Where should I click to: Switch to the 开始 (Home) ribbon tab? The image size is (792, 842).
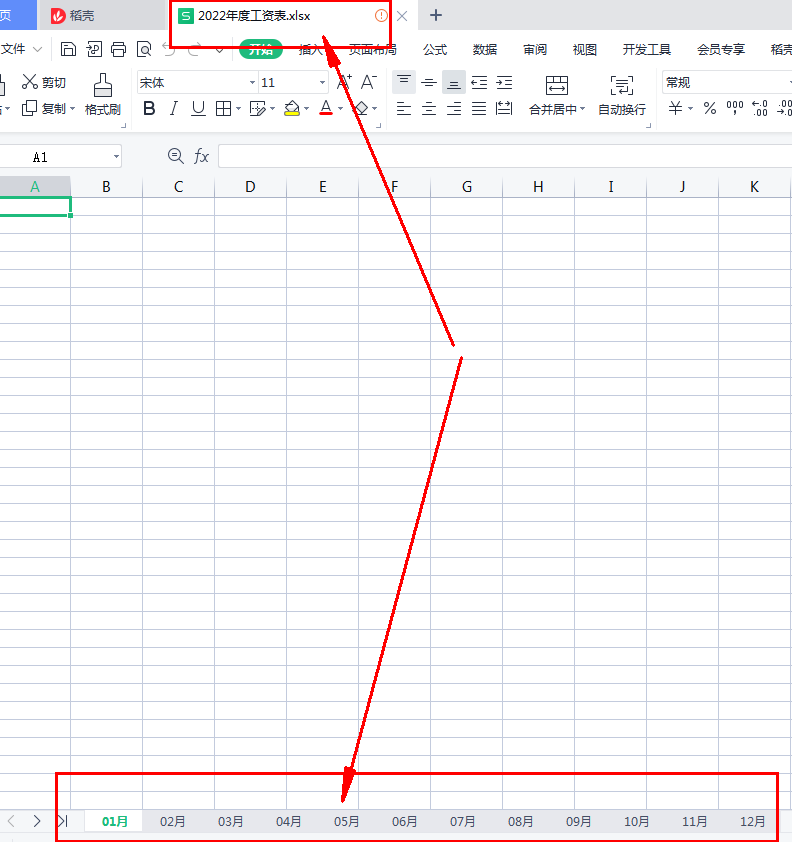point(261,49)
